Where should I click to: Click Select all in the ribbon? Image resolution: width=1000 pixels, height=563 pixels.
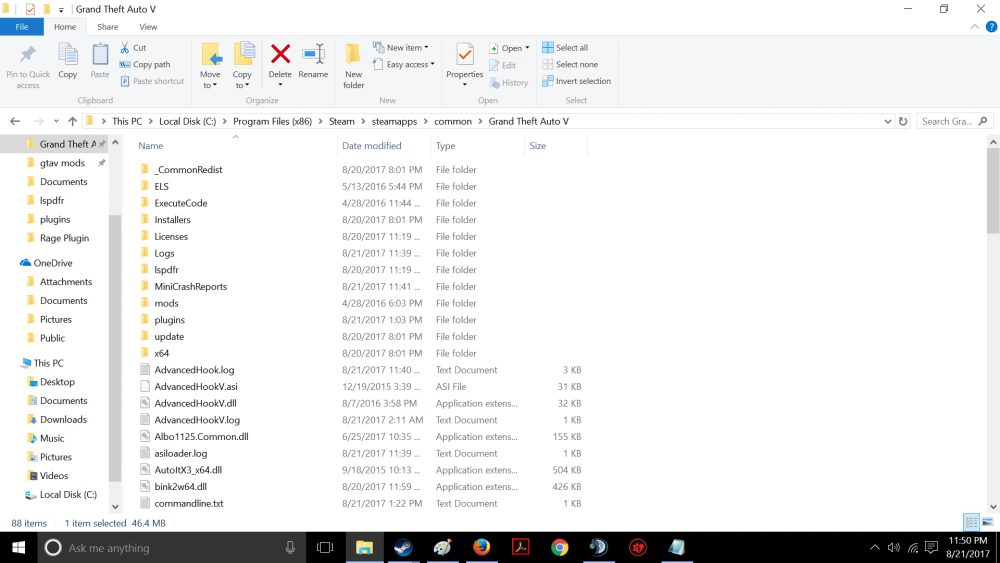point(565,48)
